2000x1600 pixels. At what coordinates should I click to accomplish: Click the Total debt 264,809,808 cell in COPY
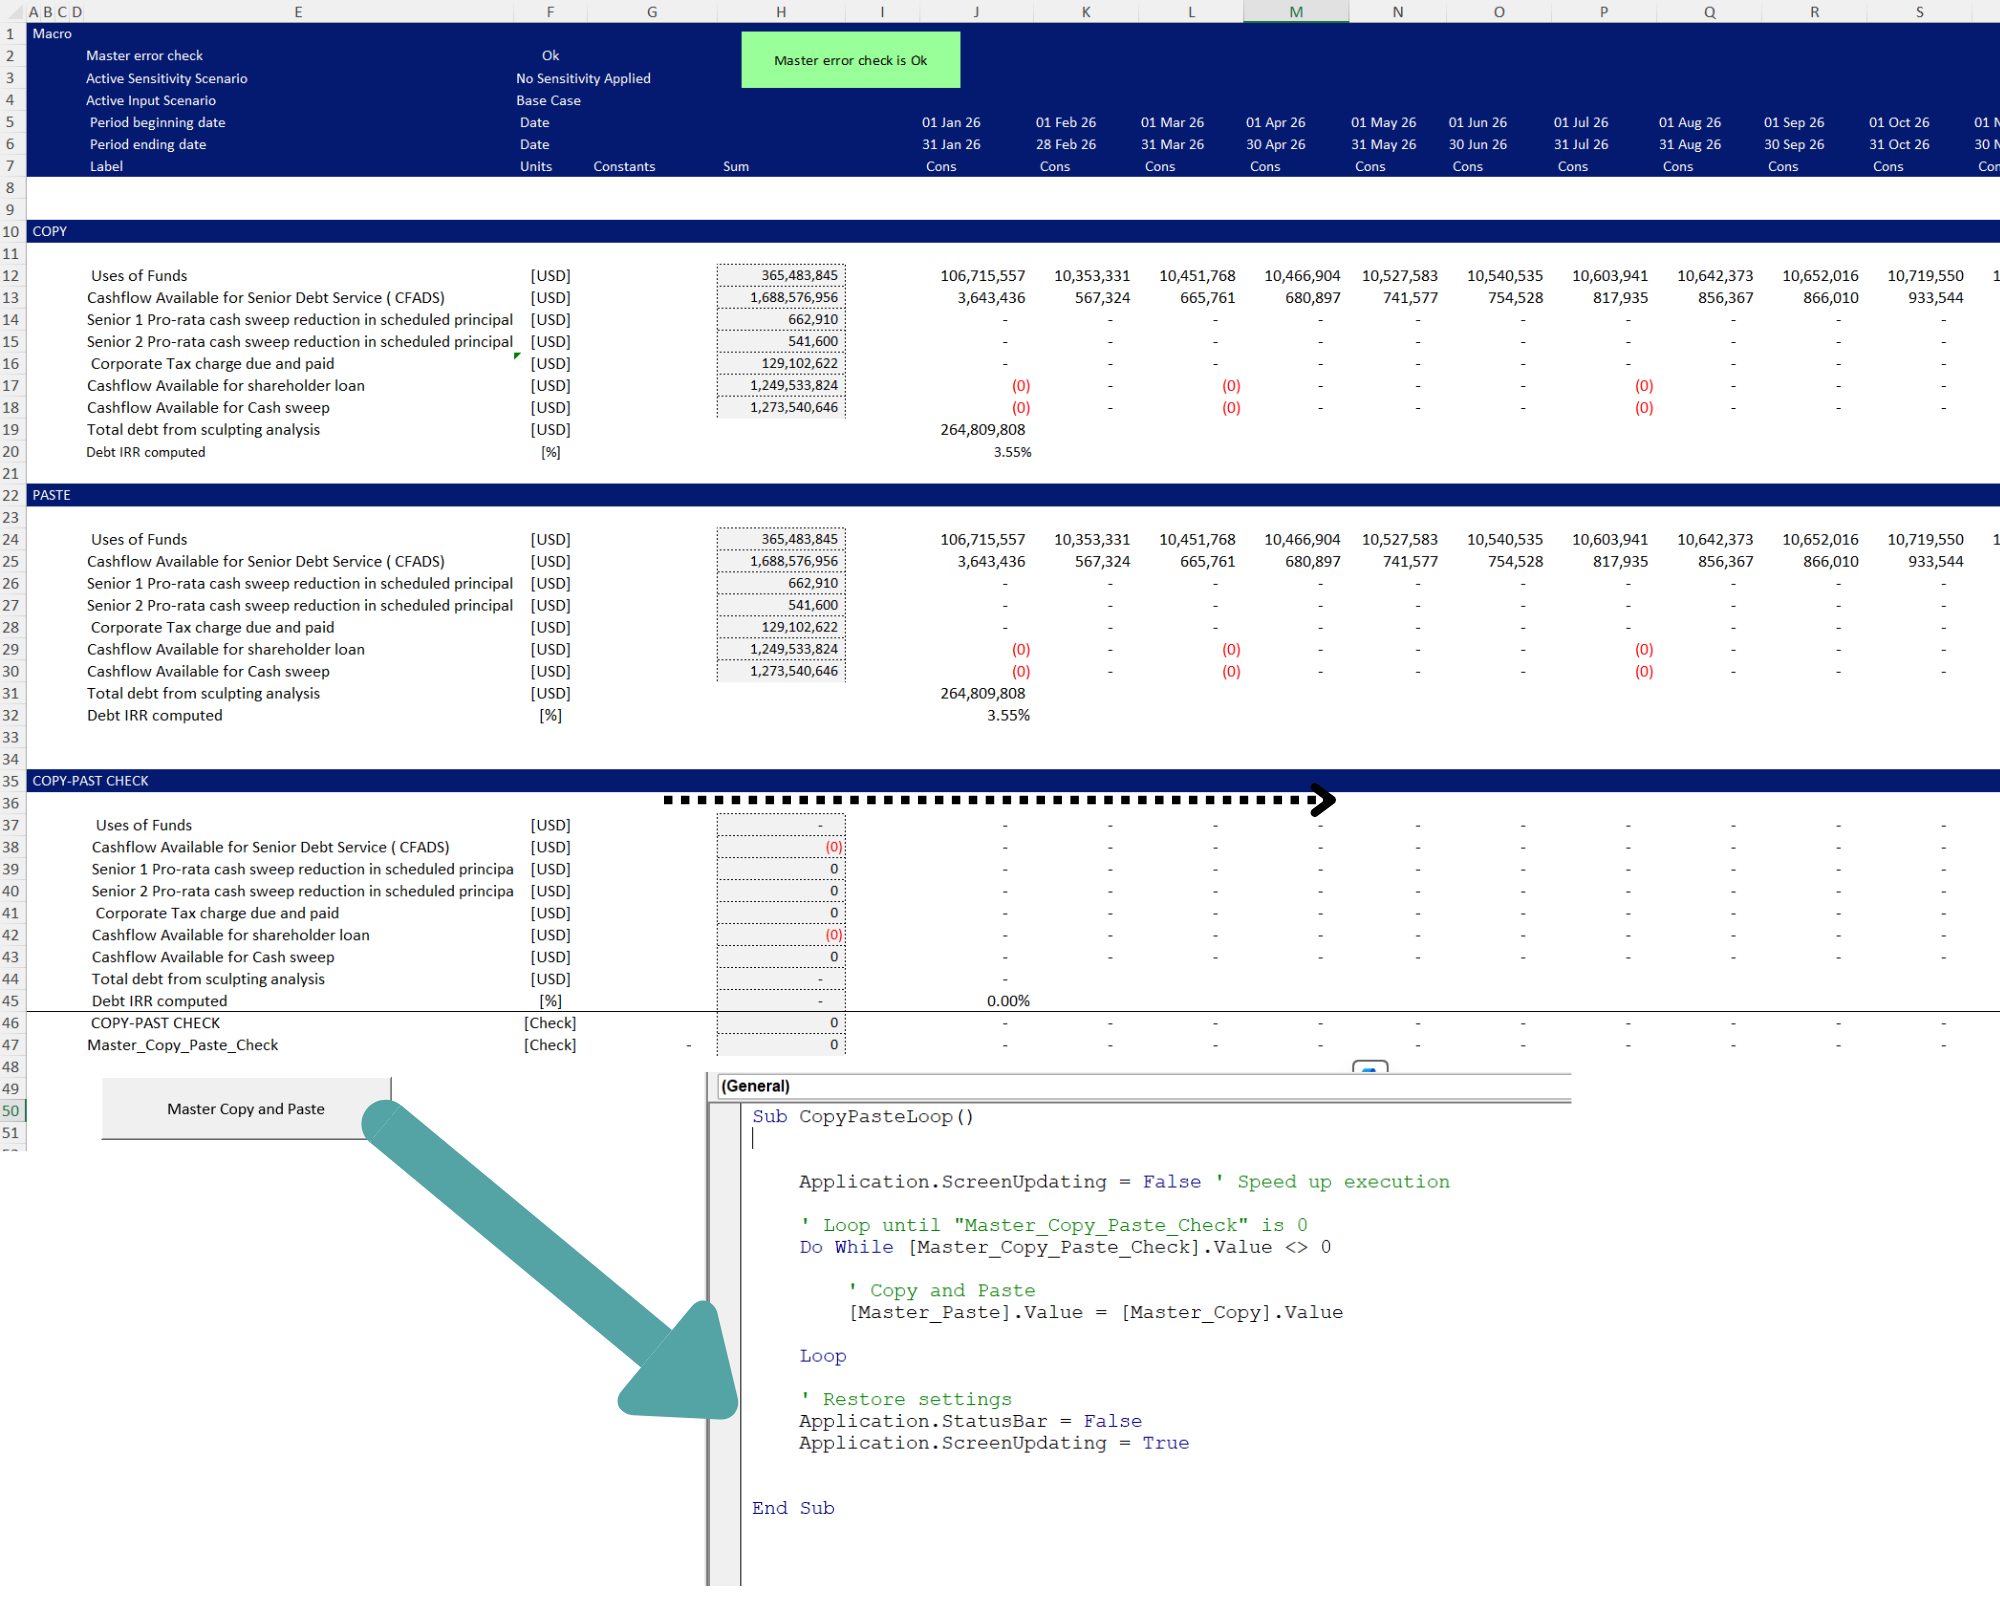tap(982, 429)
